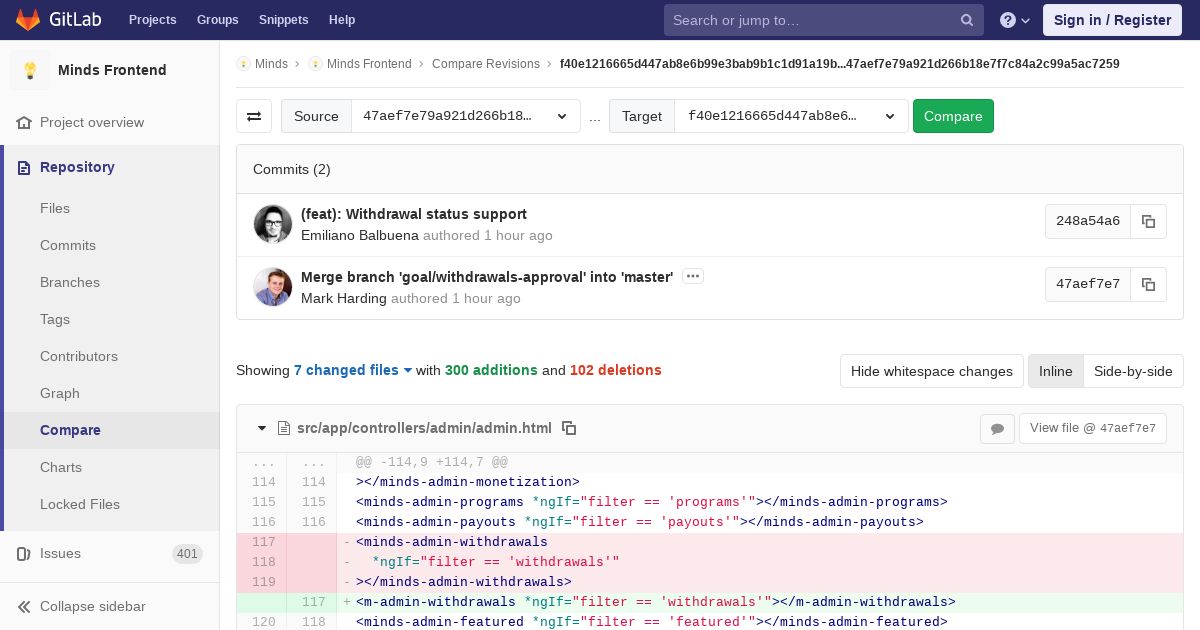The image size is (1200, 630).
Task: Select Inline diff view
Action: (1055, 371)
